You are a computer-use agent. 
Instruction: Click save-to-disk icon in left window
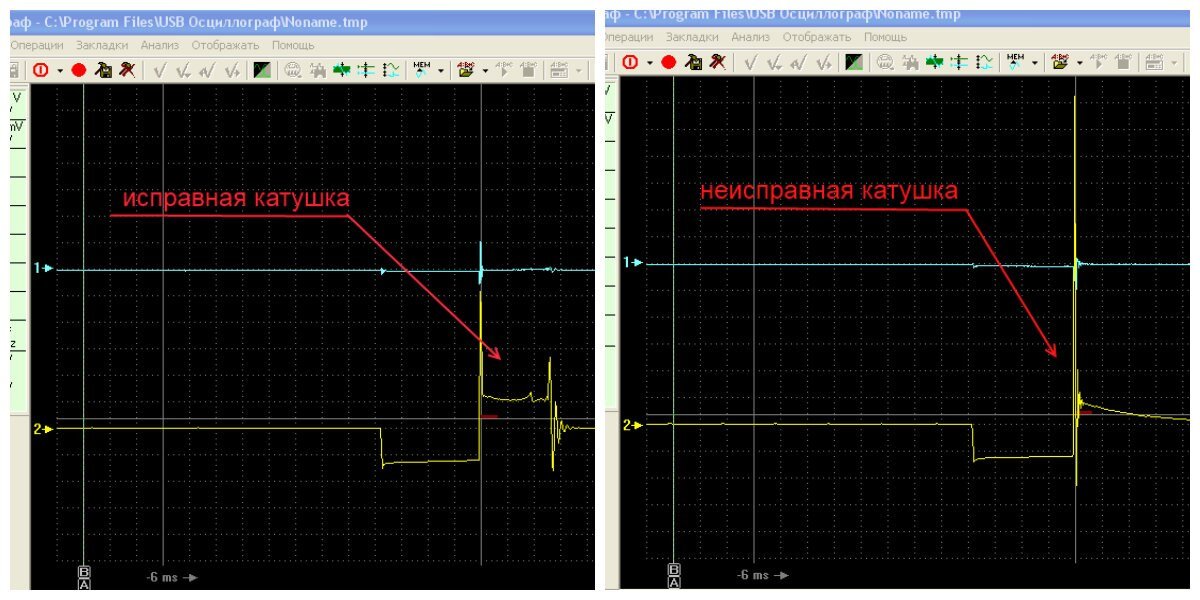[103, 70]
